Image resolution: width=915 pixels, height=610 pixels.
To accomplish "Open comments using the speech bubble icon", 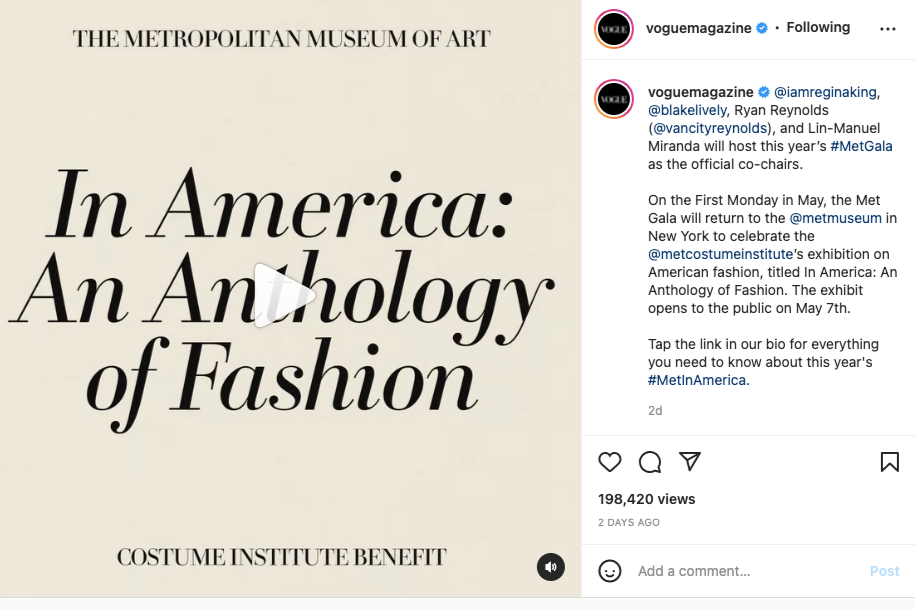I will tap(650, 462).
